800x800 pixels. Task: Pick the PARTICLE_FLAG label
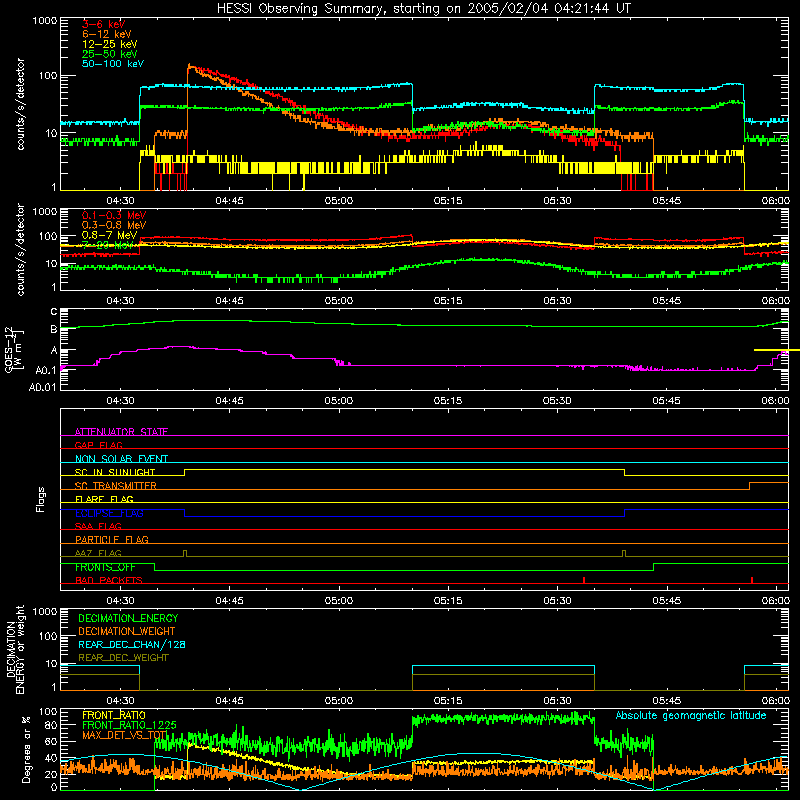click(112, 539)
